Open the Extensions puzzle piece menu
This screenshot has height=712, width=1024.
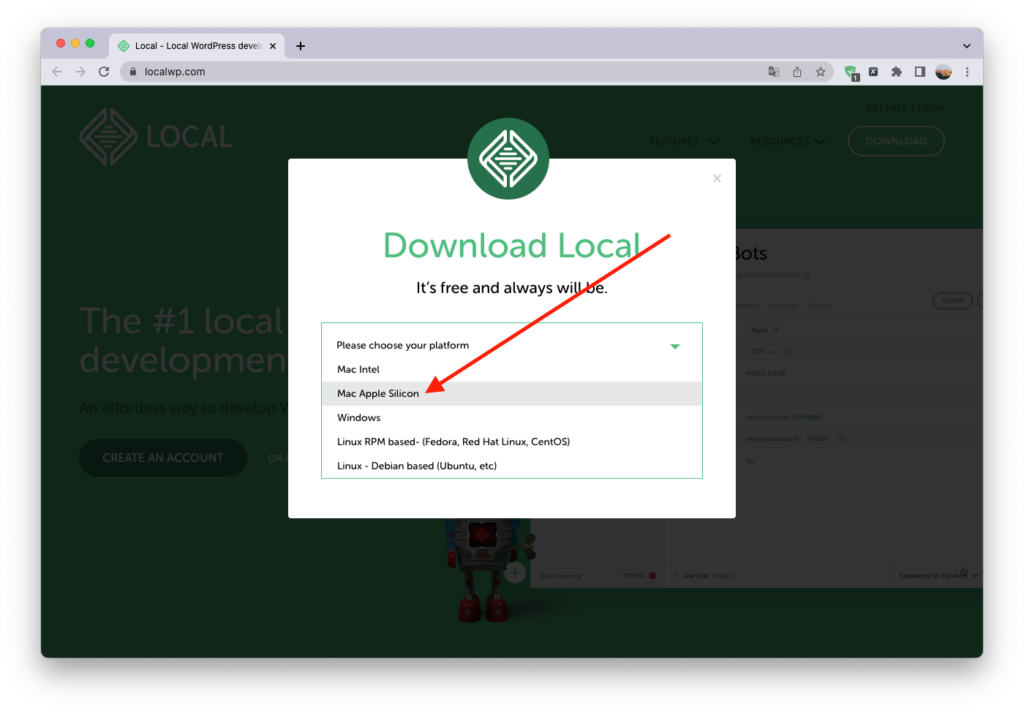click(x=897, y=72)
